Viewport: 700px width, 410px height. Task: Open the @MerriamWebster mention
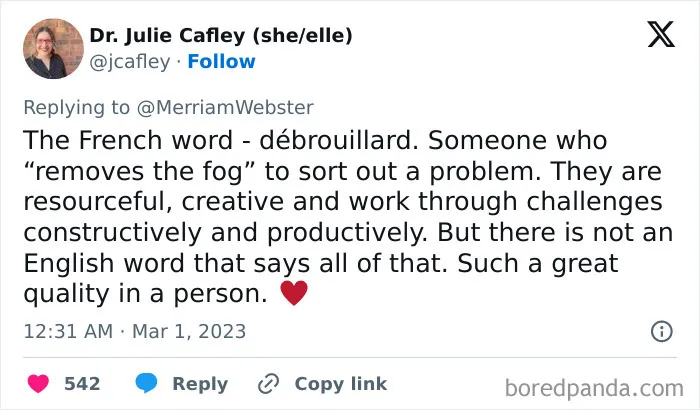225,108
